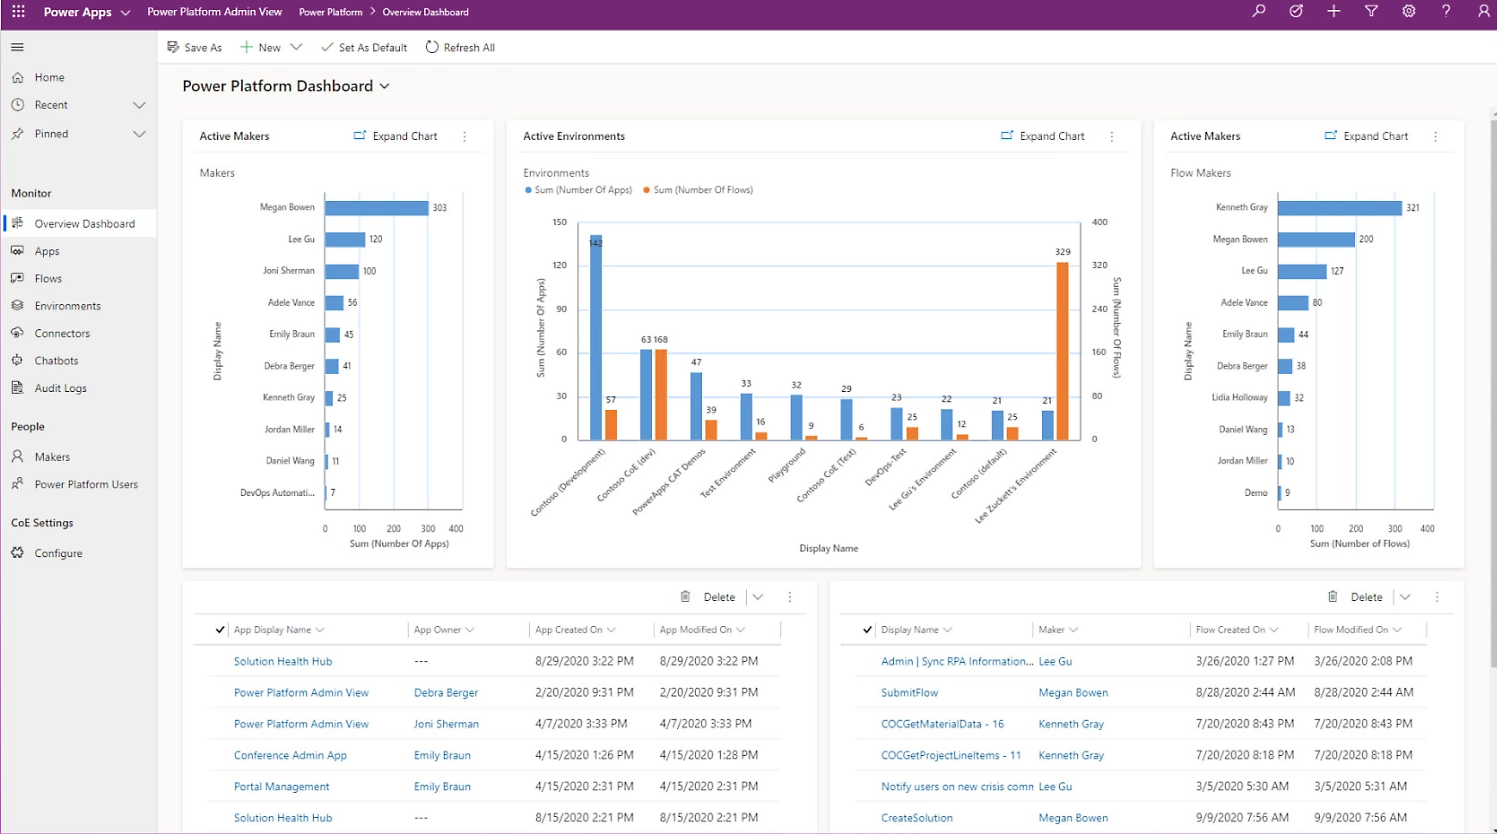Click the search magnifier icon in header
This screenshot has height=834, width=1497.
tap(1258, 11)
